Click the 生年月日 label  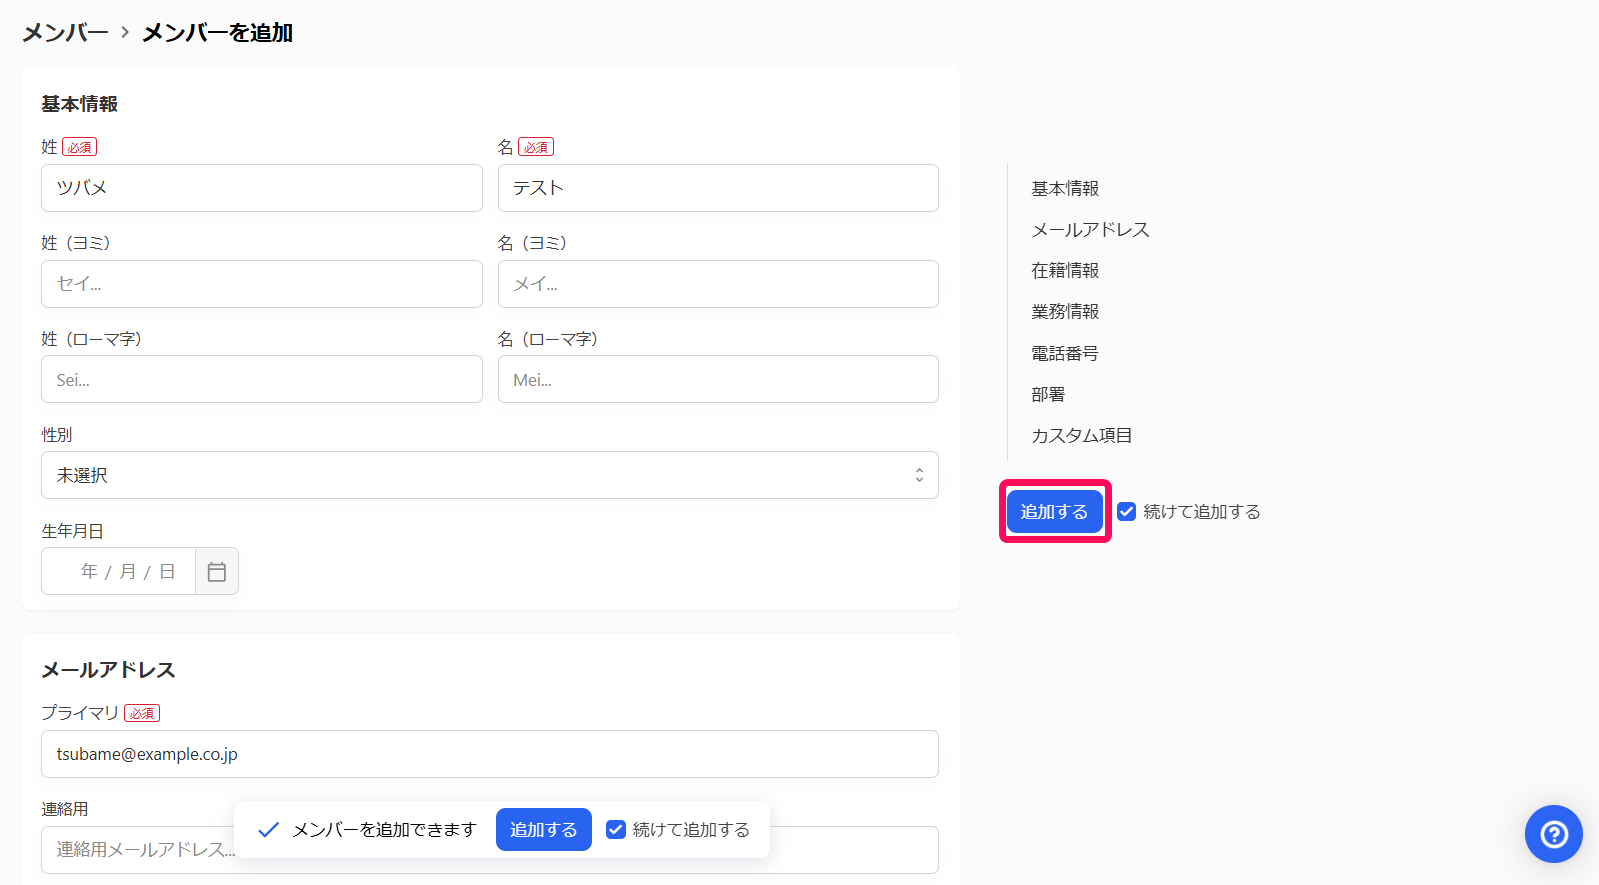click(72, 531)
